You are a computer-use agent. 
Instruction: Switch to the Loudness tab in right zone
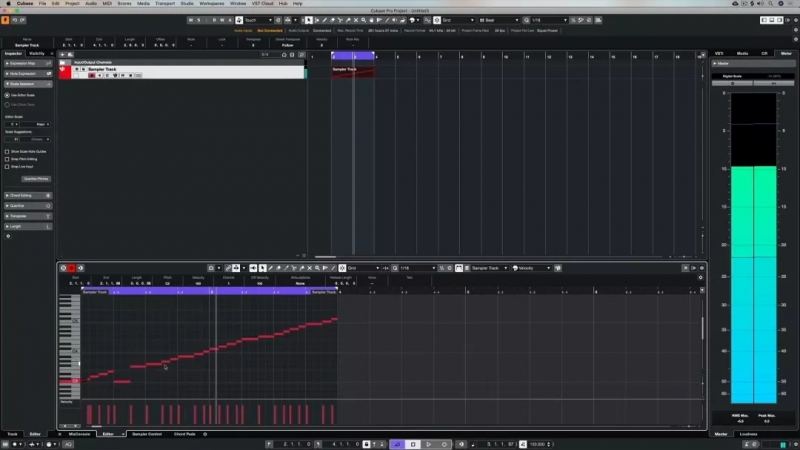click(x=748, y=434)
